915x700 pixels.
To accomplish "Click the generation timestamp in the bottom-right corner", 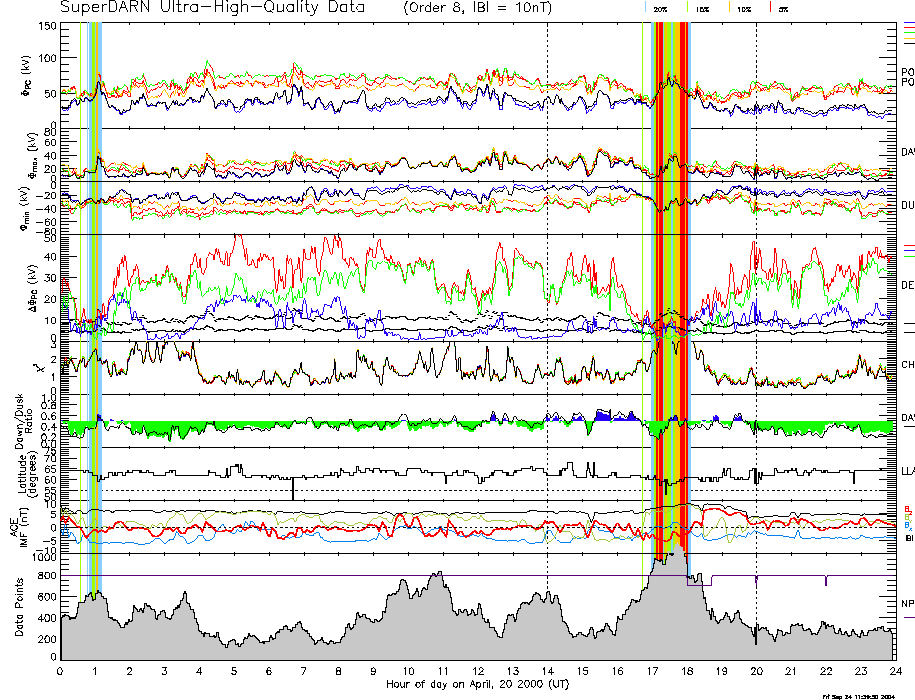I will click(858, 696).
